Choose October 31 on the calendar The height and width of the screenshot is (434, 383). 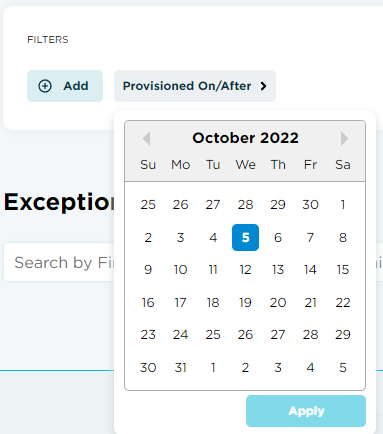click(180, 368)
